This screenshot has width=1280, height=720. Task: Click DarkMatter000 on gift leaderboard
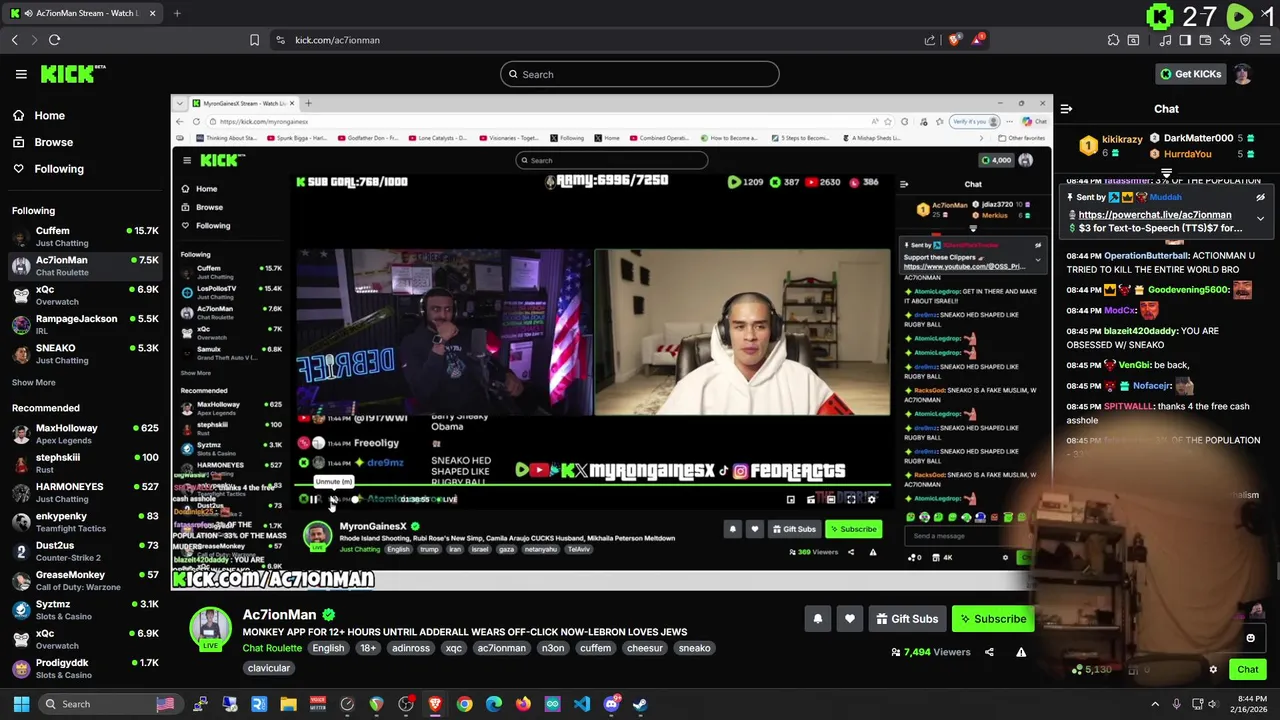pyautogui.click(x=1198, y=138)
